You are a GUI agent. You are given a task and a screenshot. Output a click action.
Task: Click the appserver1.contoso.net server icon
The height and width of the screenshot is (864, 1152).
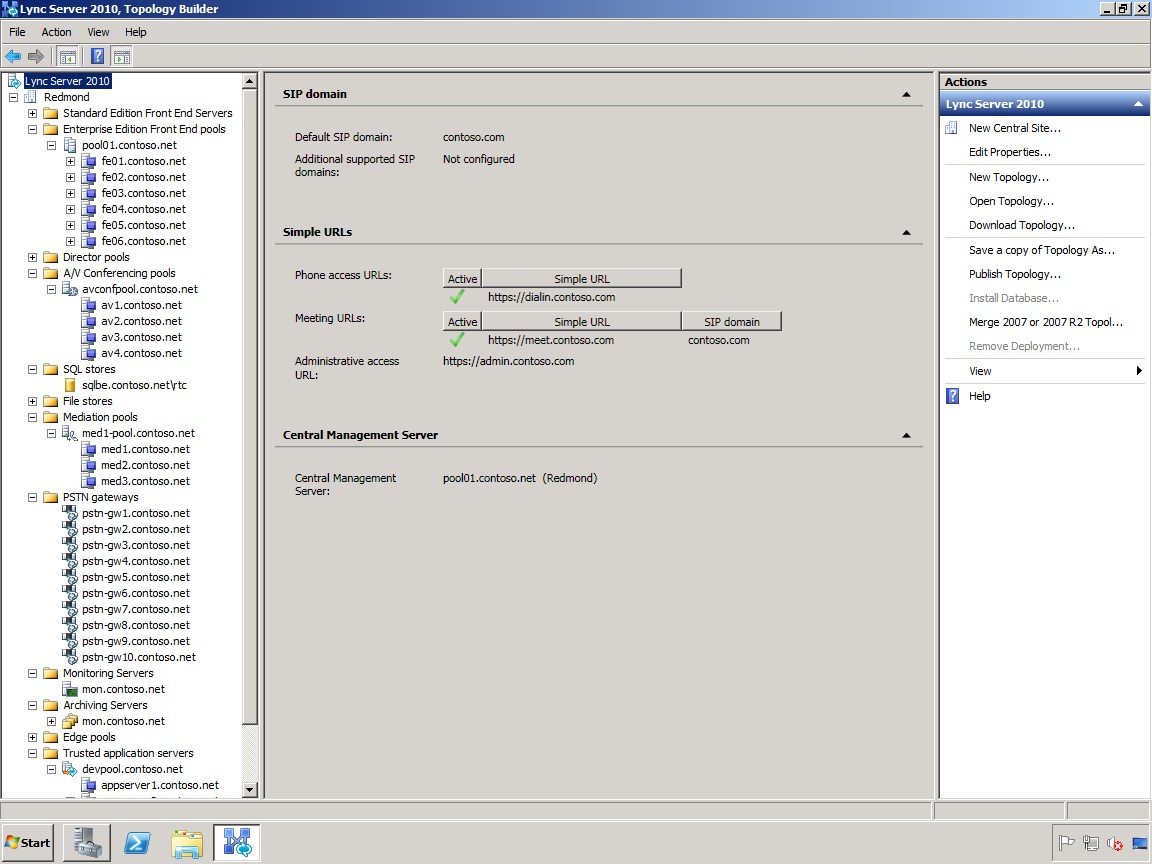(89, 785)
